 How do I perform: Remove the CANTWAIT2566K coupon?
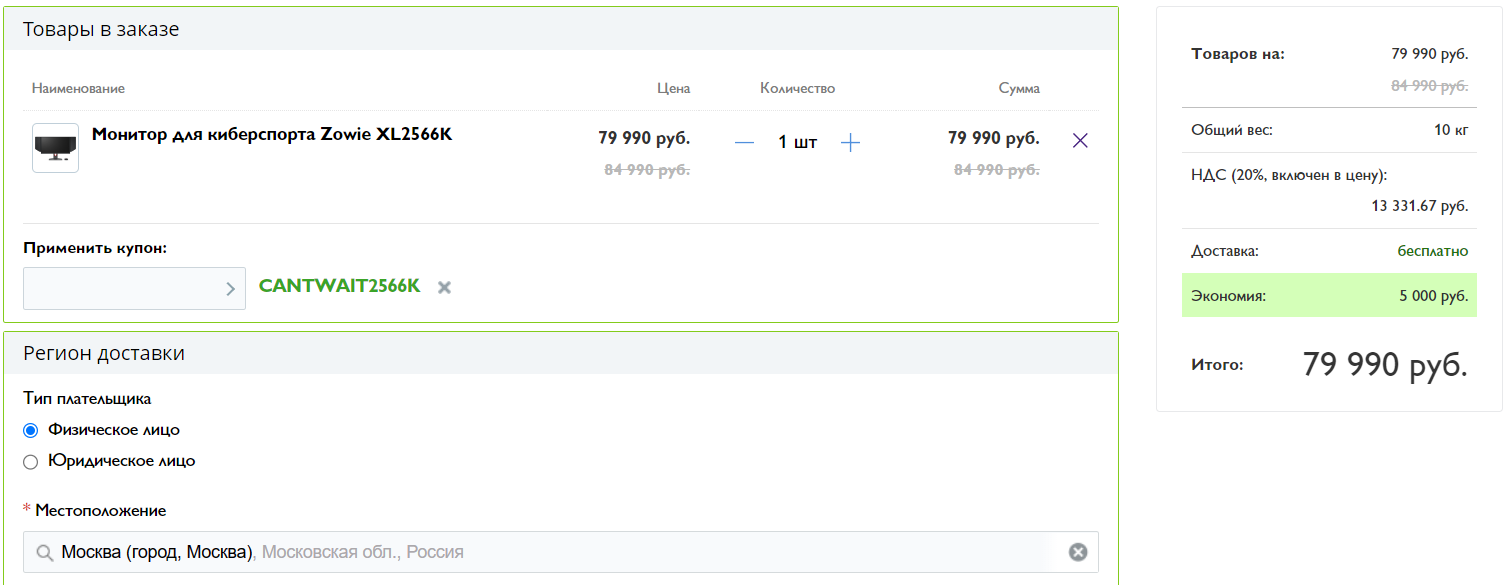click(x=444, y=288)
